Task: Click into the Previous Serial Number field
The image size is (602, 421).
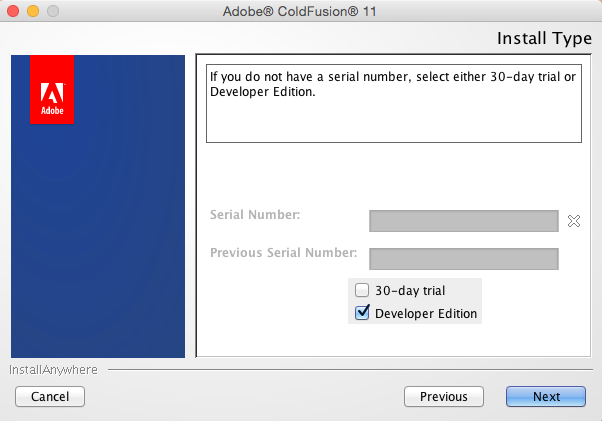Action: point(463,259)
